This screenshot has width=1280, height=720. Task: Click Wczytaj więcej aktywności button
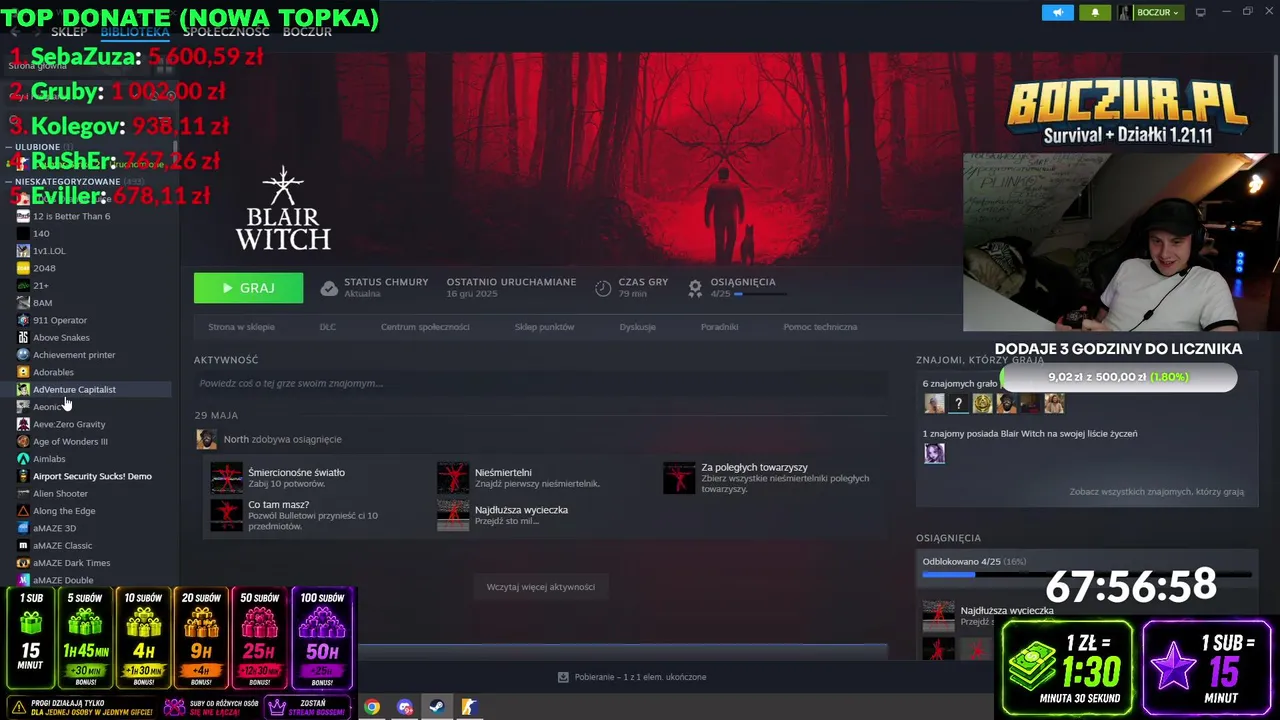541,587
